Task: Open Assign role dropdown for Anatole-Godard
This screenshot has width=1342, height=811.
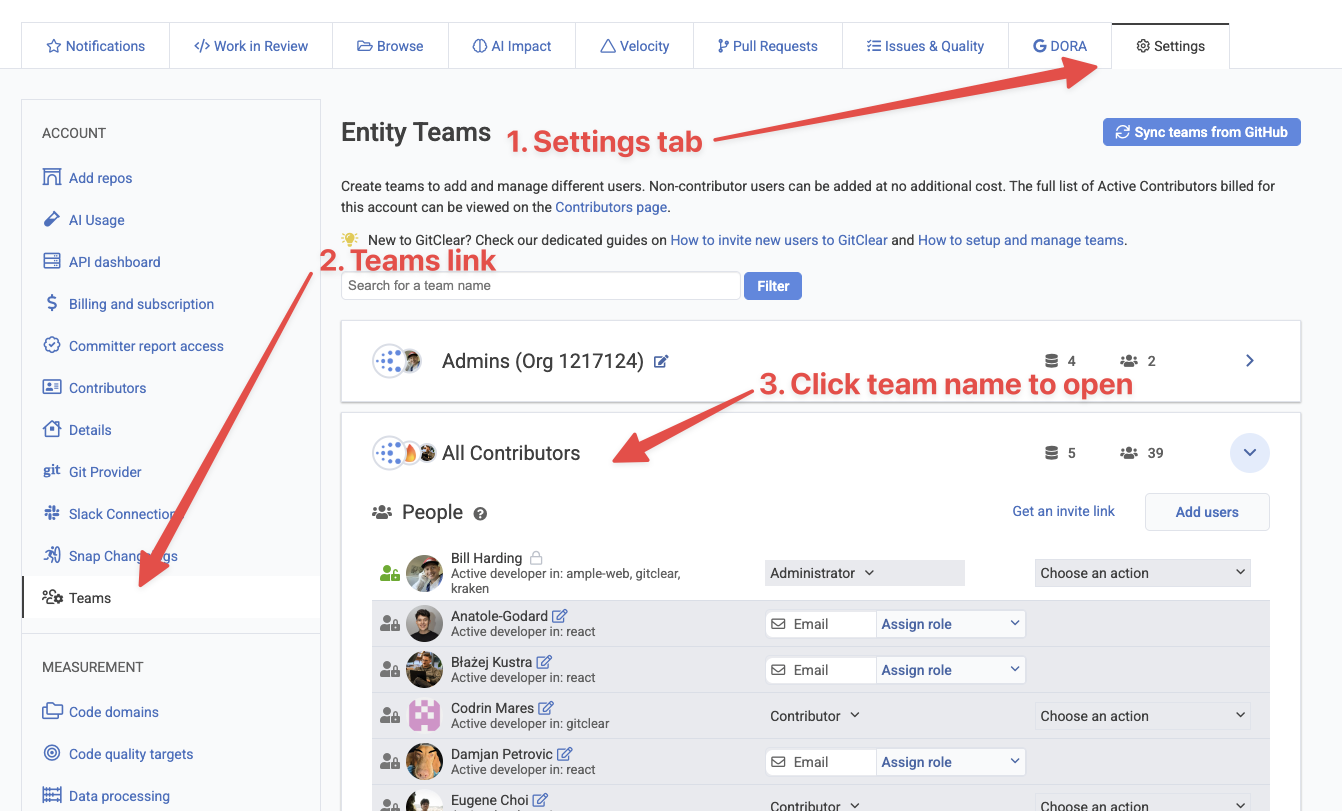Action: pyautogui.click(x=950, y=624)
